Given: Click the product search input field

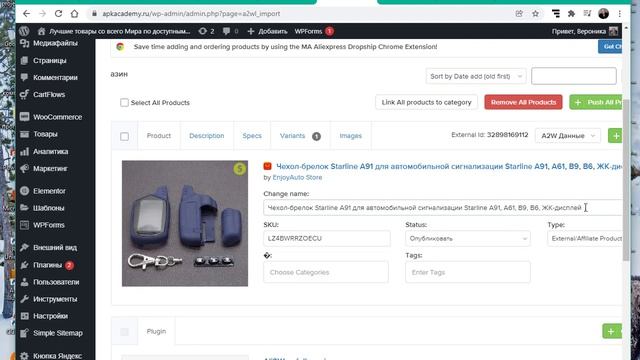Looking at the screenshot, I should (x=574, y=76).
